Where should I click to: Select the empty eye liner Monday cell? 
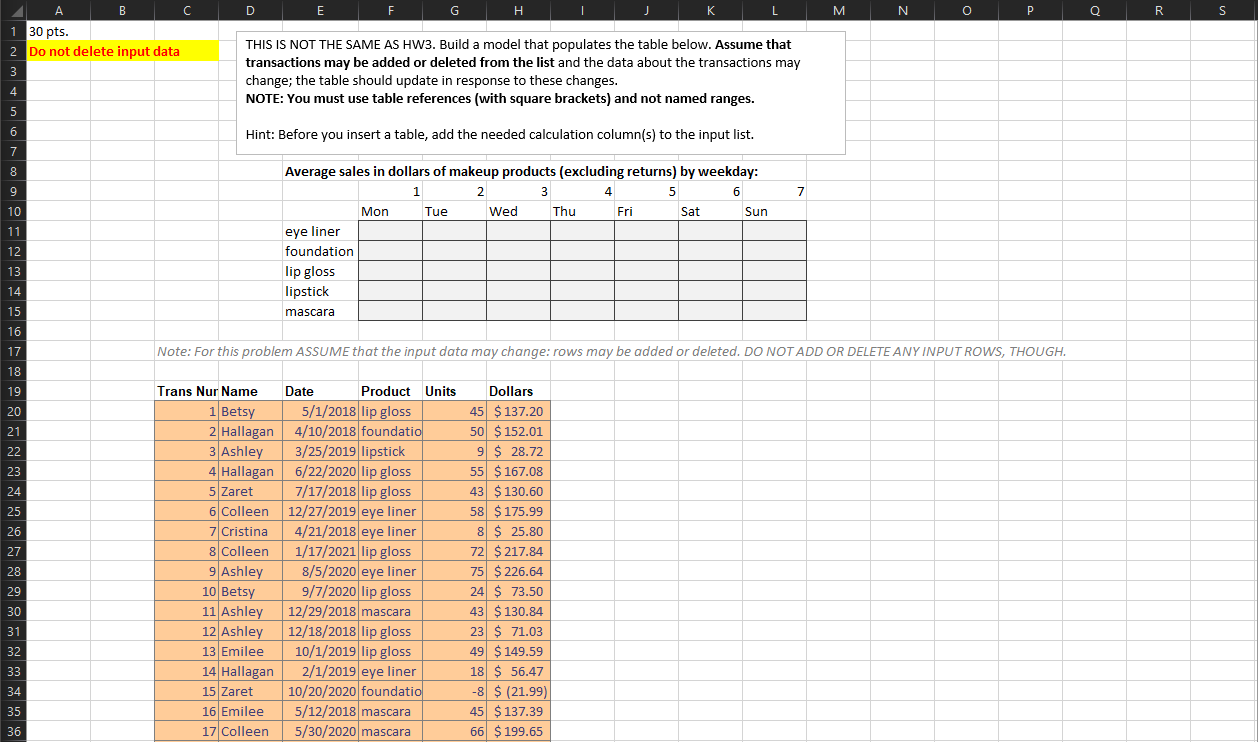point(390,231)
